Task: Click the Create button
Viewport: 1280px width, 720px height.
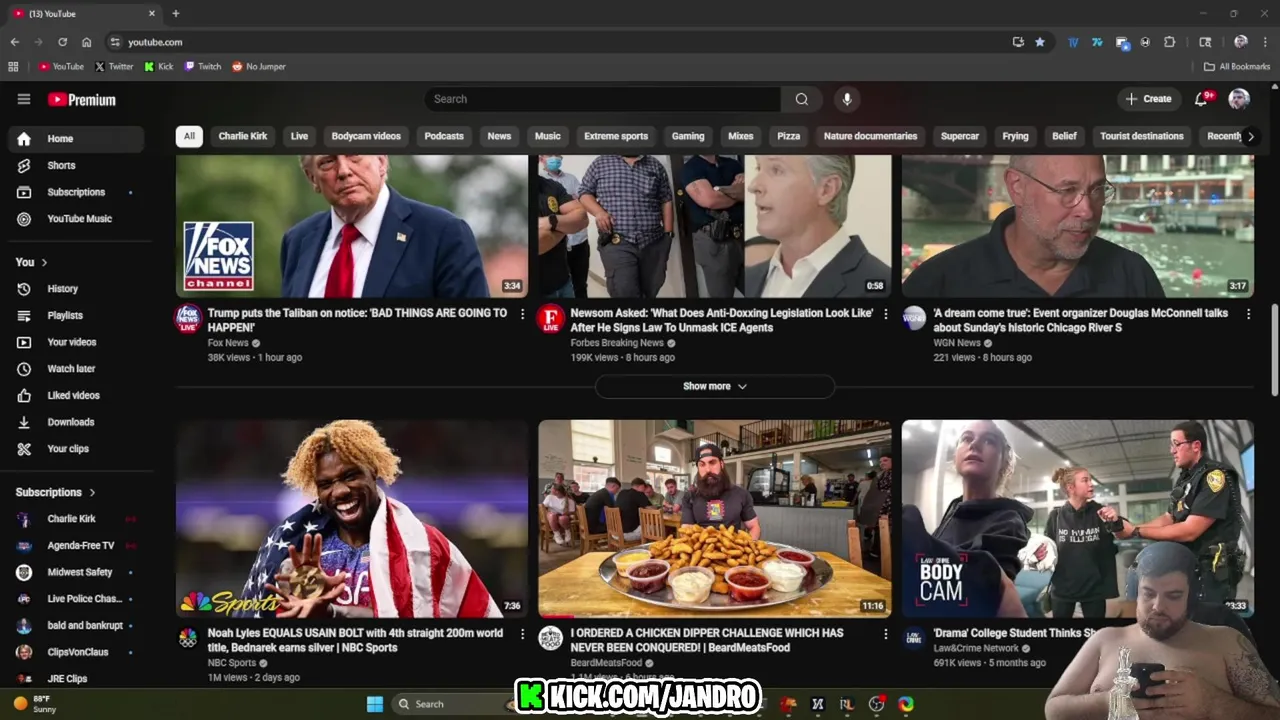Action: (x=1148, y=99)
